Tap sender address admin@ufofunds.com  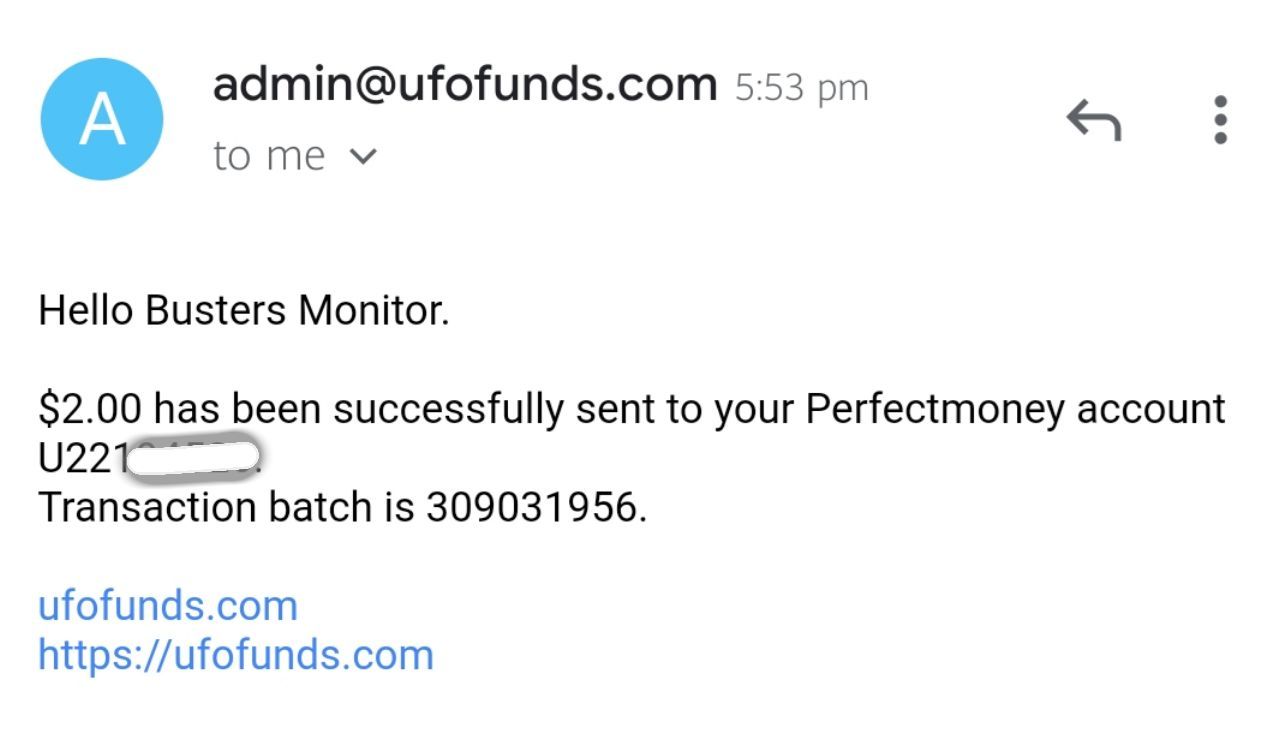(x=464, y=84)
